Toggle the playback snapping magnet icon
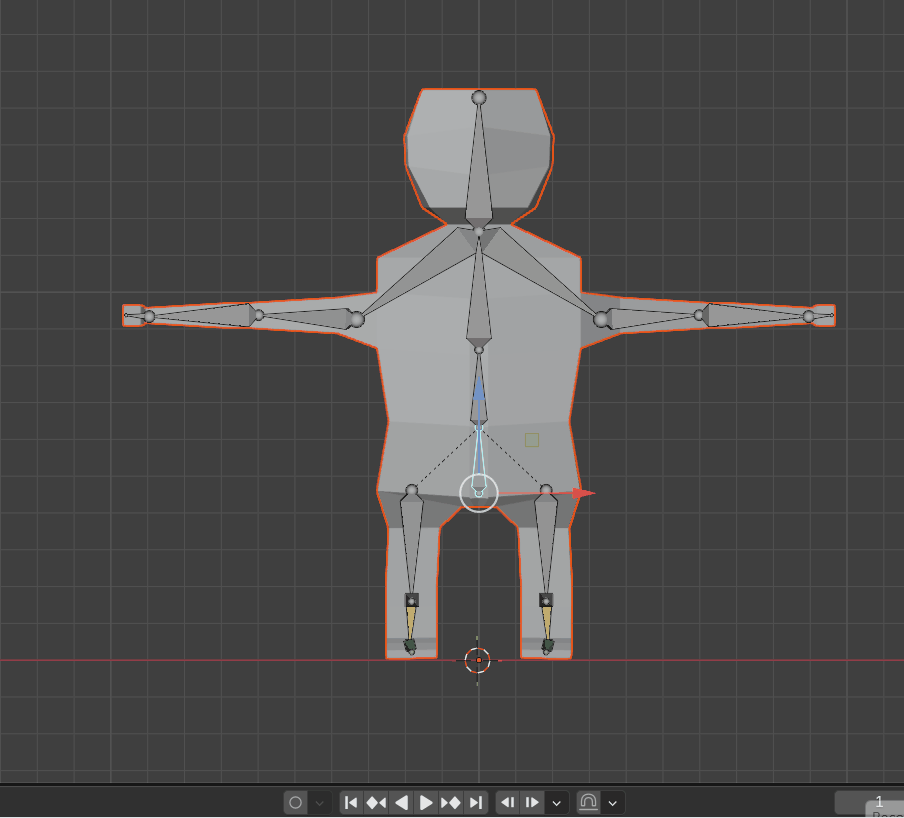Screen dimensions: 904x818 tap(588, 802)
